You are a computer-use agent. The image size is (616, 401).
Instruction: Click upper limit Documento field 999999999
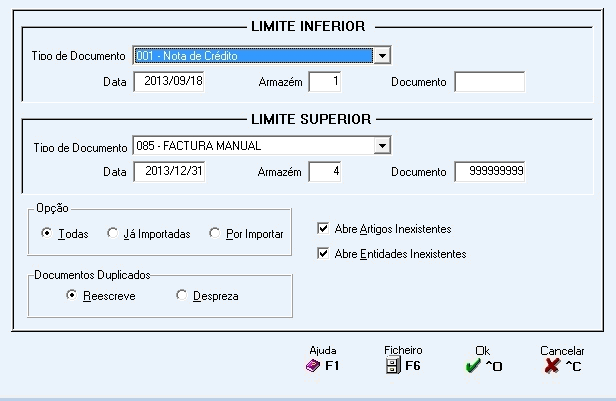tap(489, 172)
